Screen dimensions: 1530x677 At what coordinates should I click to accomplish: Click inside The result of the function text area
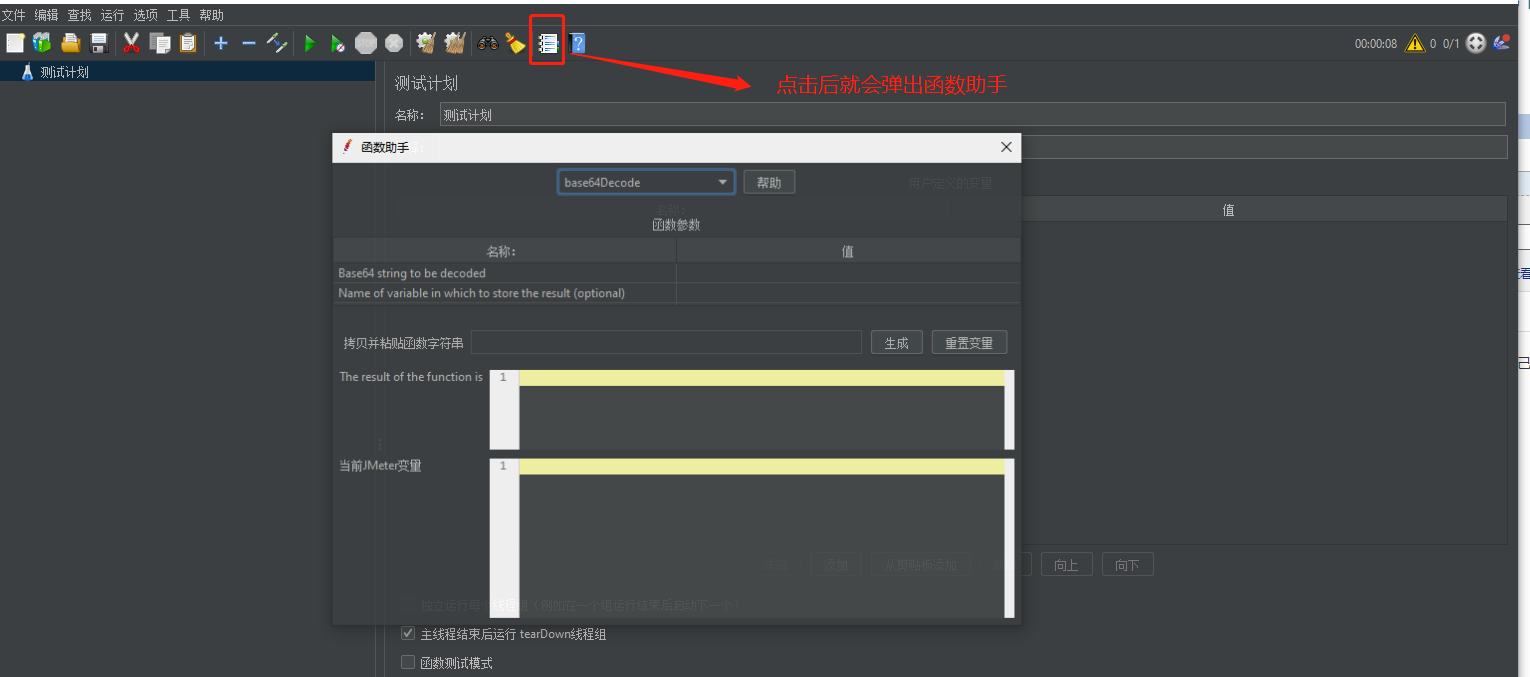click(x=761, y=409)
